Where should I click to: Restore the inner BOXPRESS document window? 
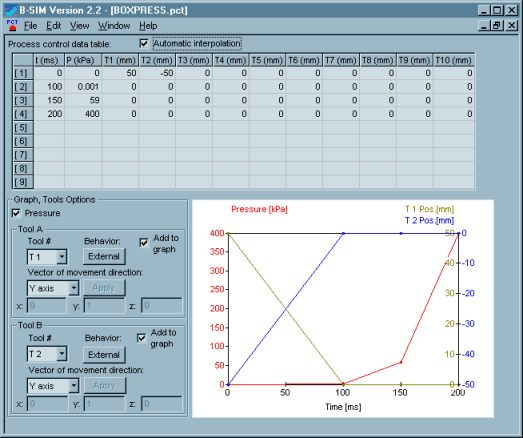[497, 25]
